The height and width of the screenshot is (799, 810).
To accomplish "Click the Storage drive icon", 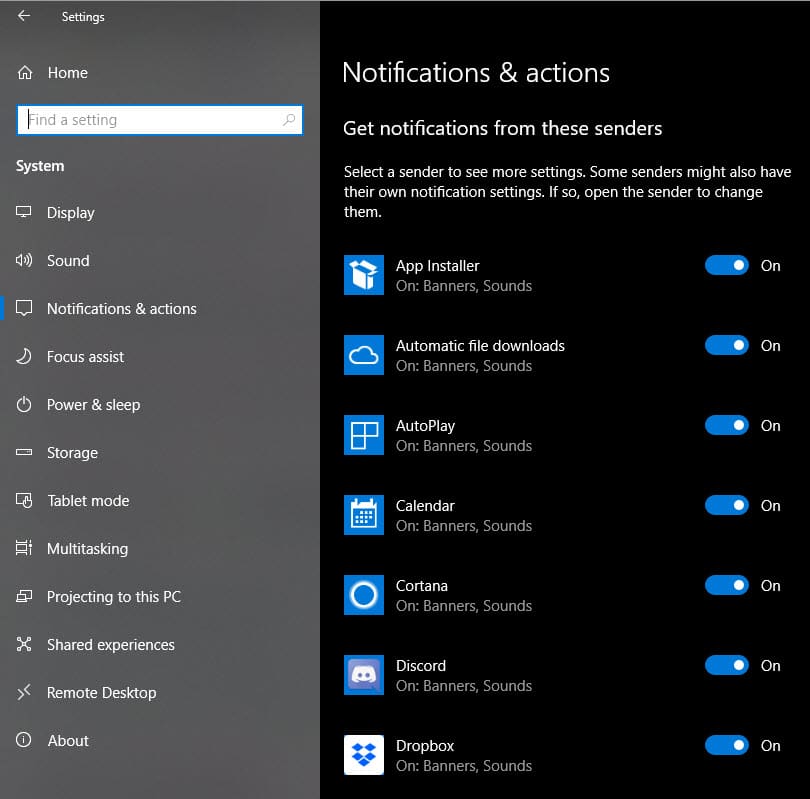I will 24,452.
